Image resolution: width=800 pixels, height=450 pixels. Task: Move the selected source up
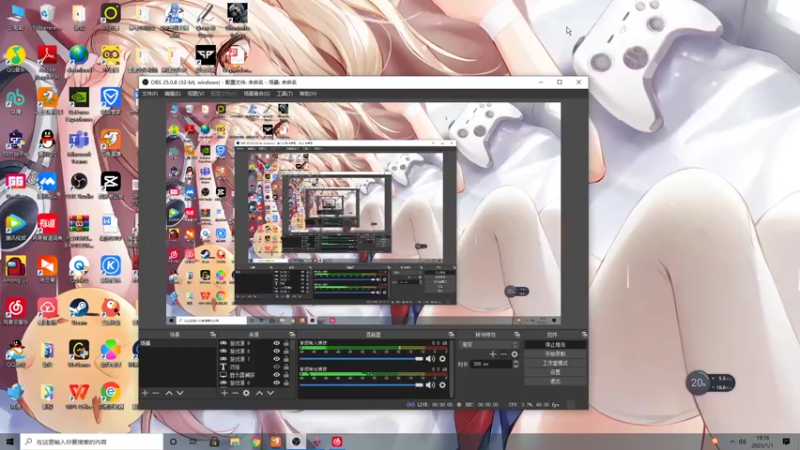coord(259,393)
